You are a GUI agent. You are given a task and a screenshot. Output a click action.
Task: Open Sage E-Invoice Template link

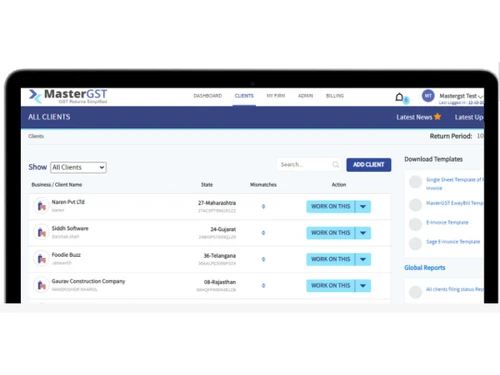coord(453,242)
